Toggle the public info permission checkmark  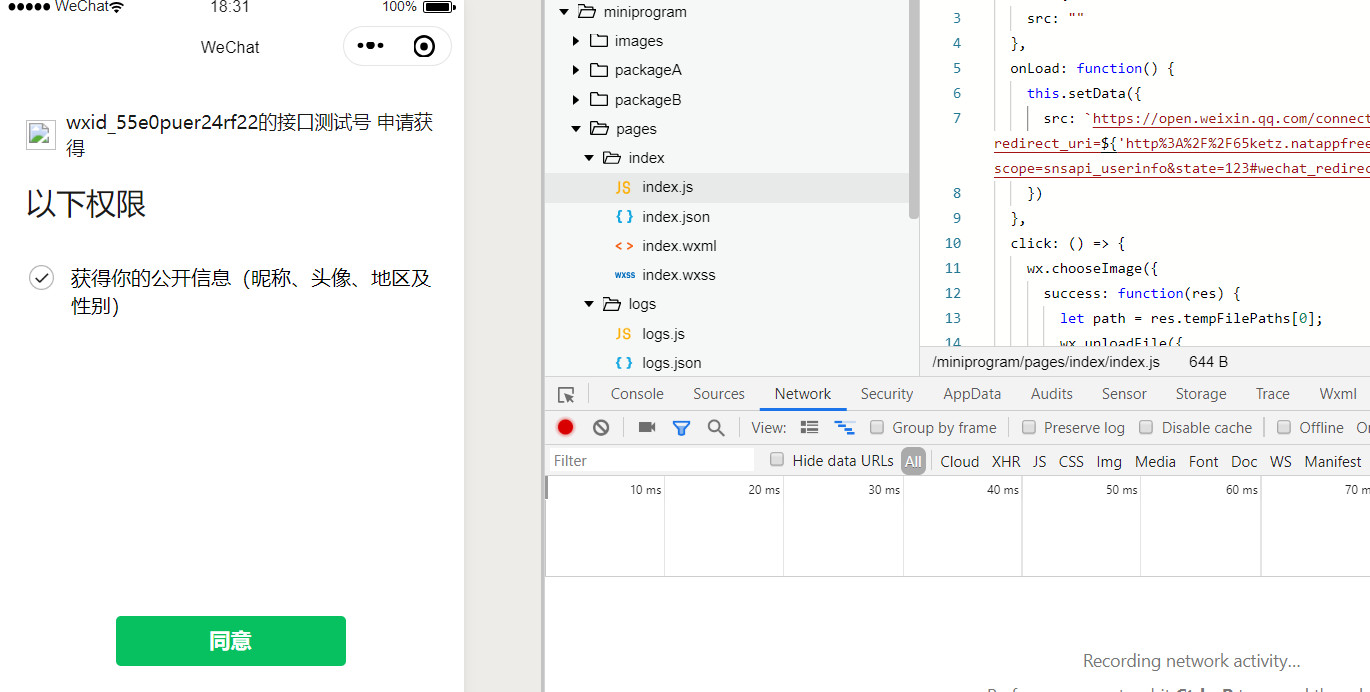[x=41, y=278]
